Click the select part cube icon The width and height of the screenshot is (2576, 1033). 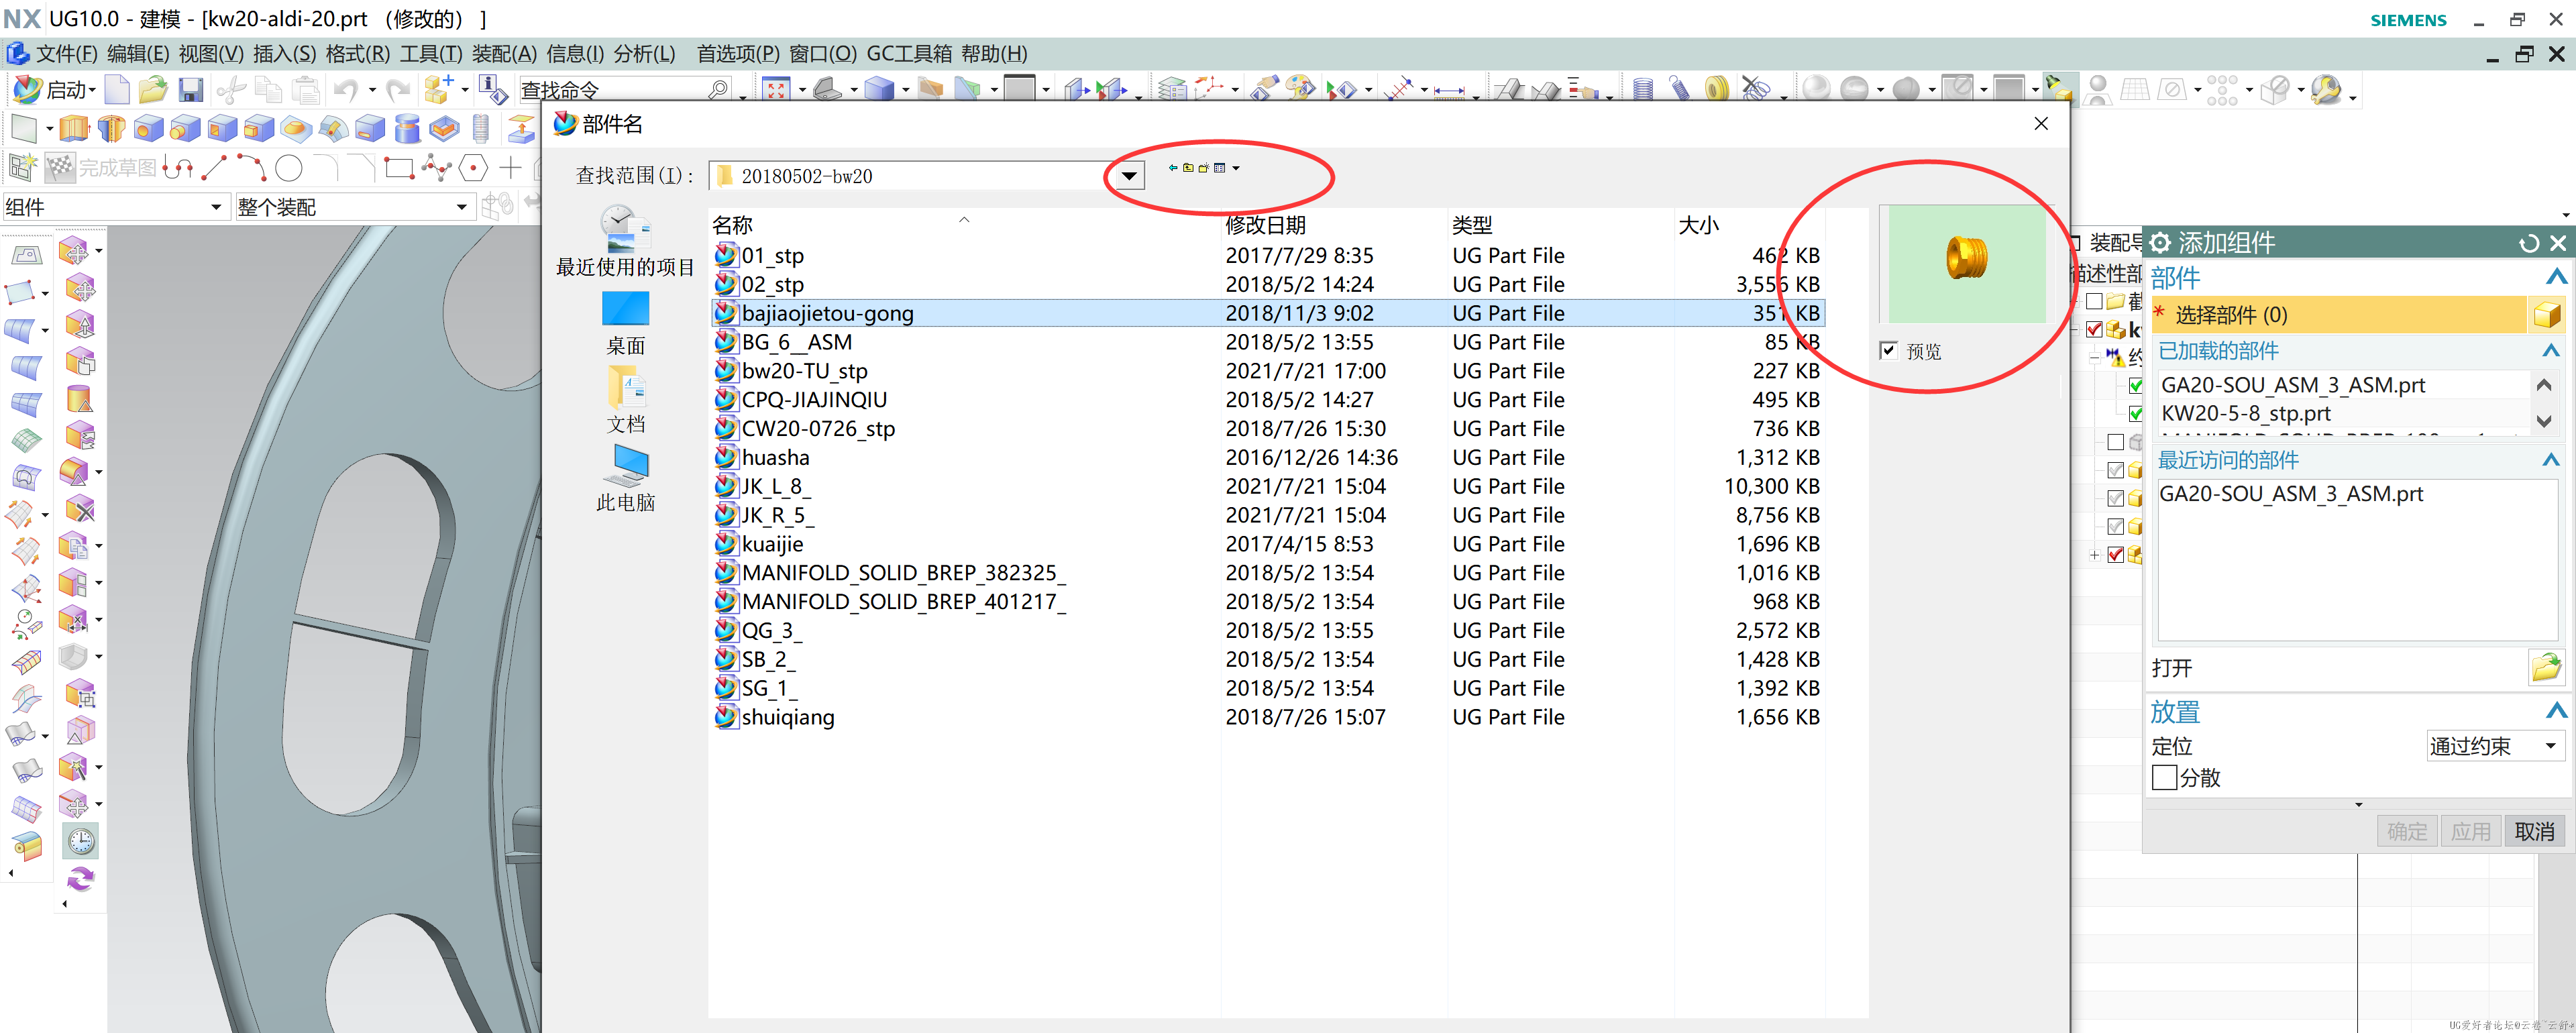click(x=2547, y=315)
